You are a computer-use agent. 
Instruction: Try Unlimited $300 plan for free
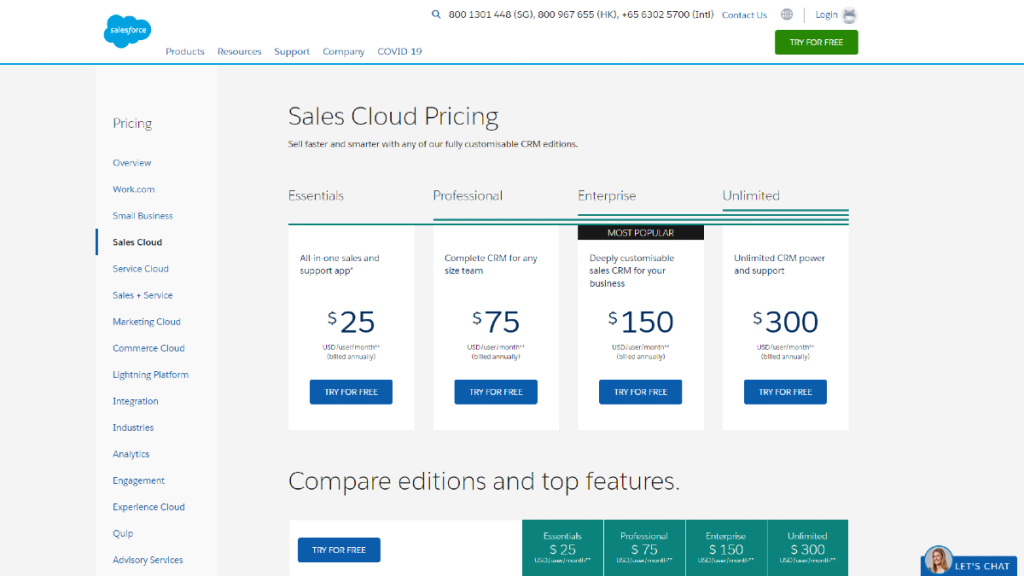click(x=785, y=392)
